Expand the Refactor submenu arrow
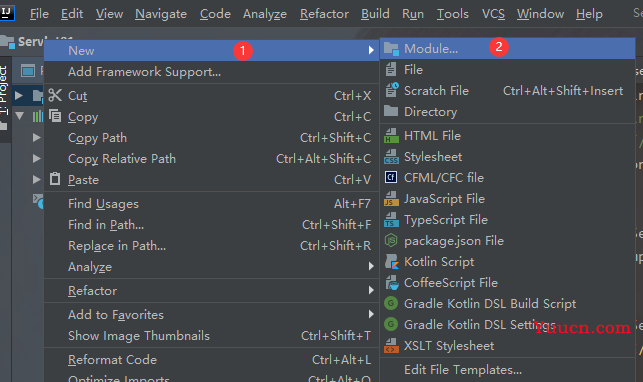 (x=371, y=290)
